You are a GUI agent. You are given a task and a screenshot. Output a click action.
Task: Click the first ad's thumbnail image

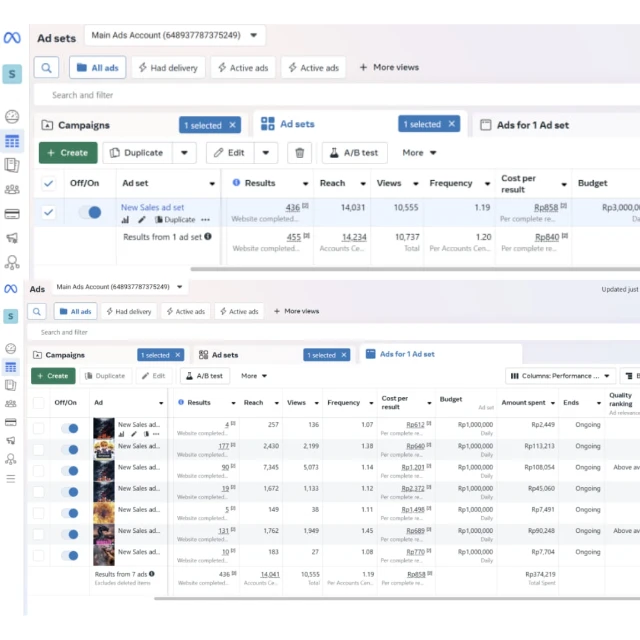(104, 428)
